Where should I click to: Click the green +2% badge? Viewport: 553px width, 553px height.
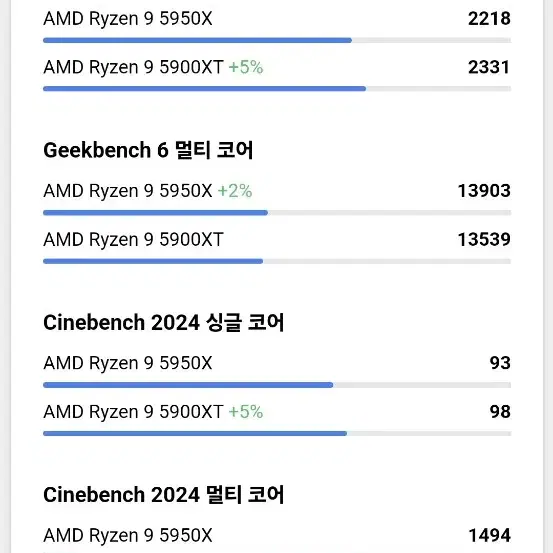tap(235, 191)
